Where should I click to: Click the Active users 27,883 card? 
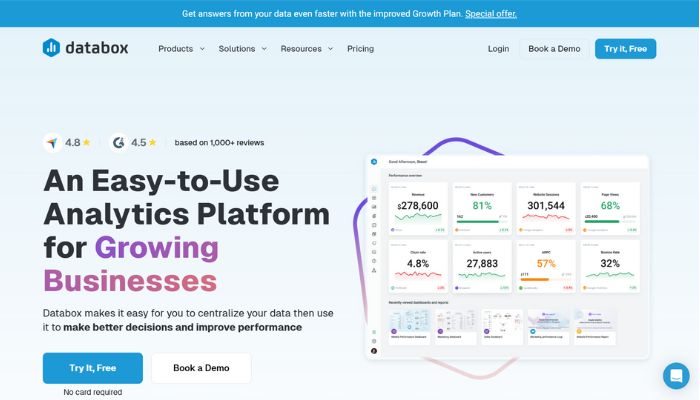(482, 267)
